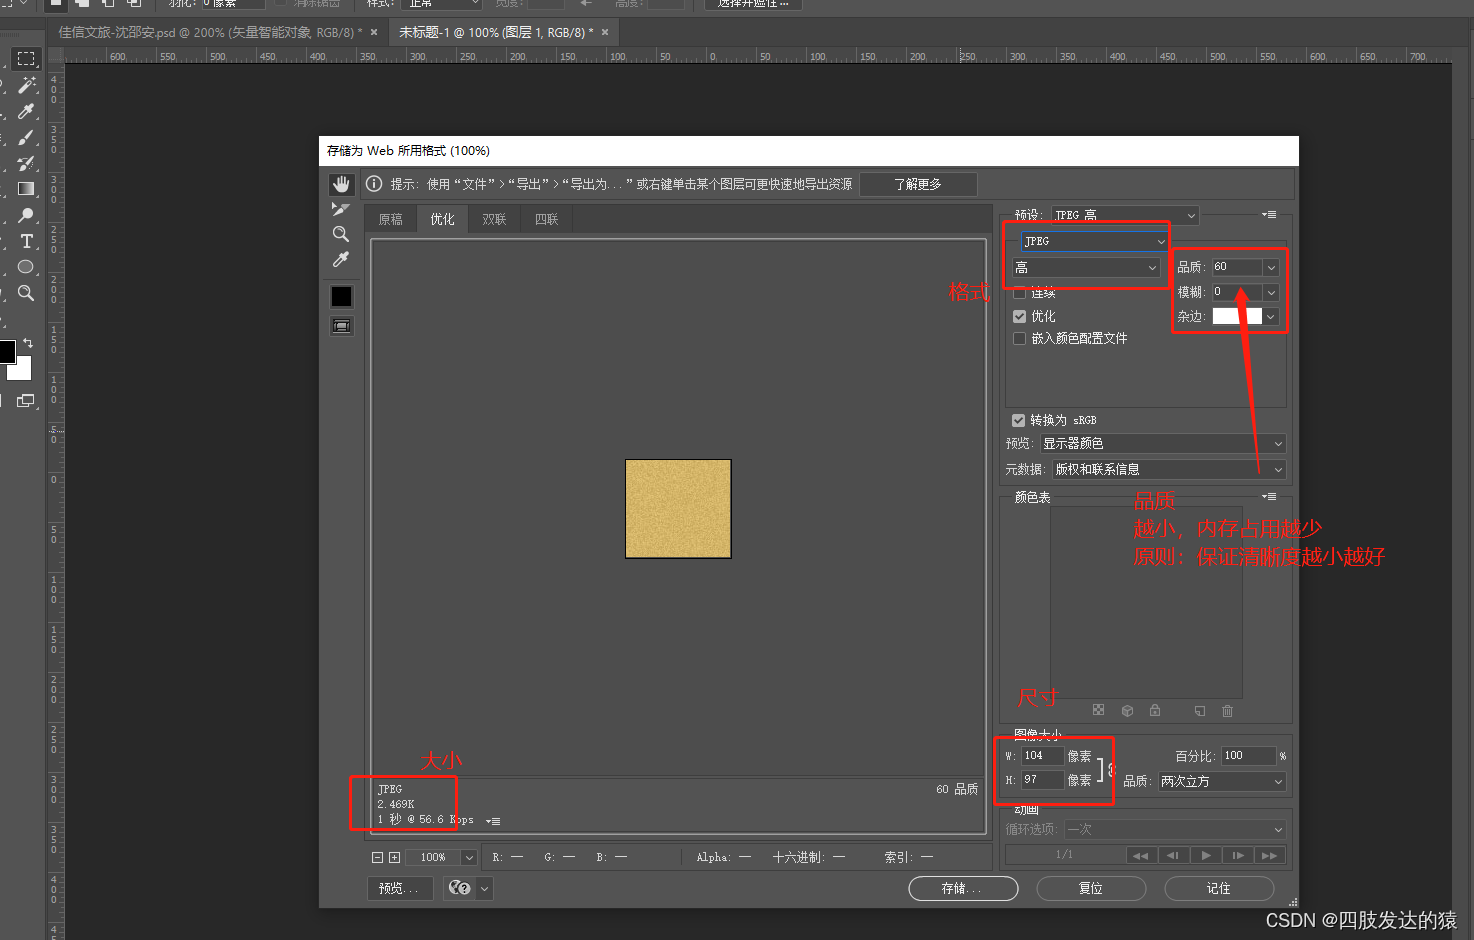The height and width of the screenshot is (940, 1474).
Task: Select the Magic Wand tool in Photoshop toolbar
Action: [x=26, y=85]
